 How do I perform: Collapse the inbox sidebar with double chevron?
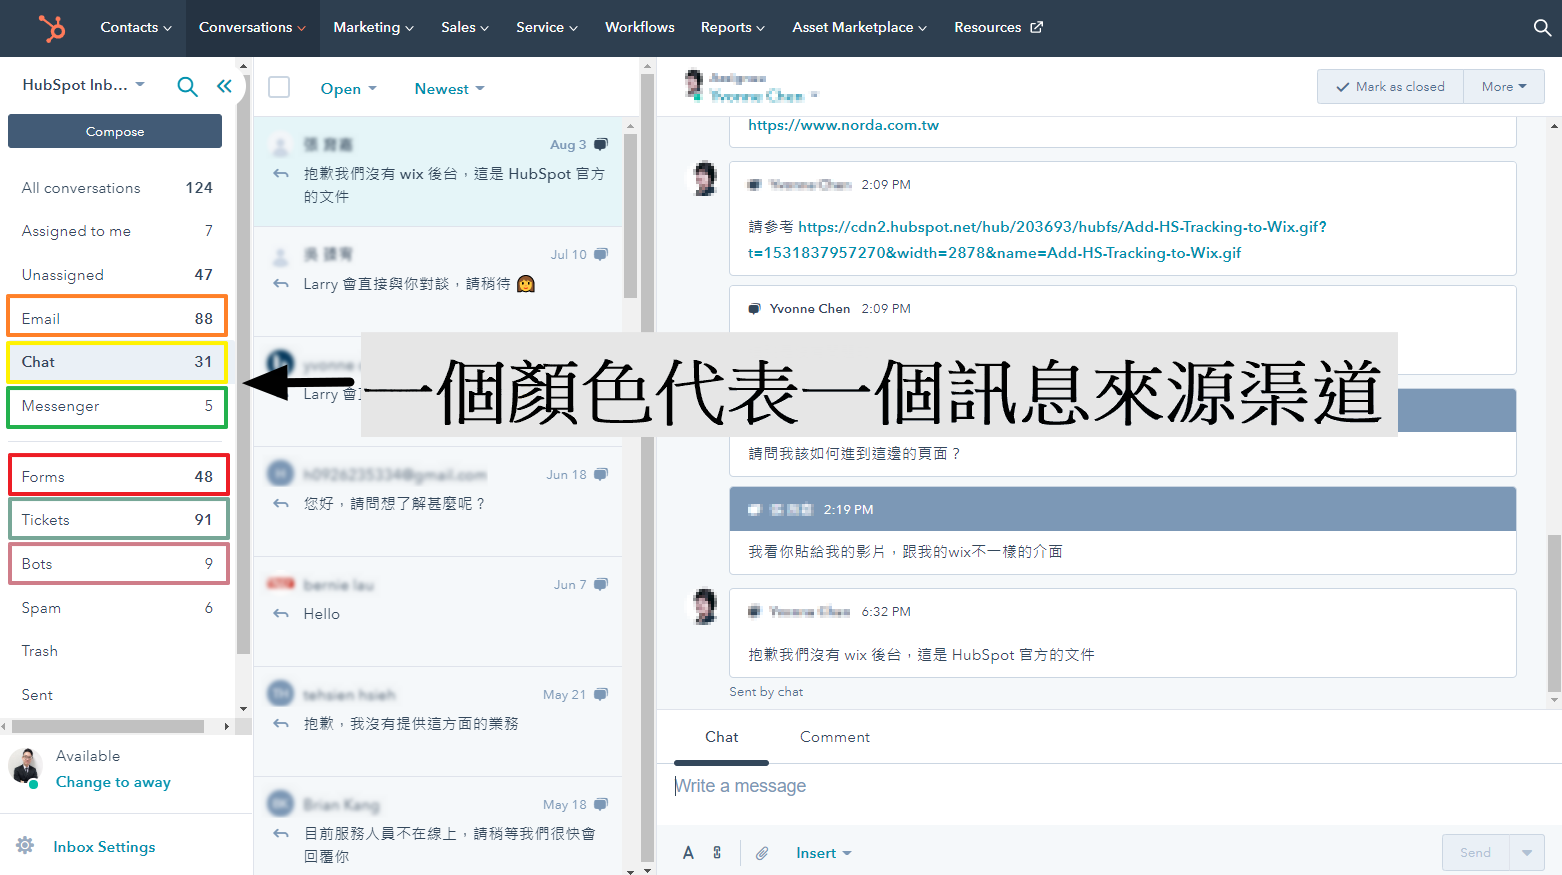click(x=224, y=86)
